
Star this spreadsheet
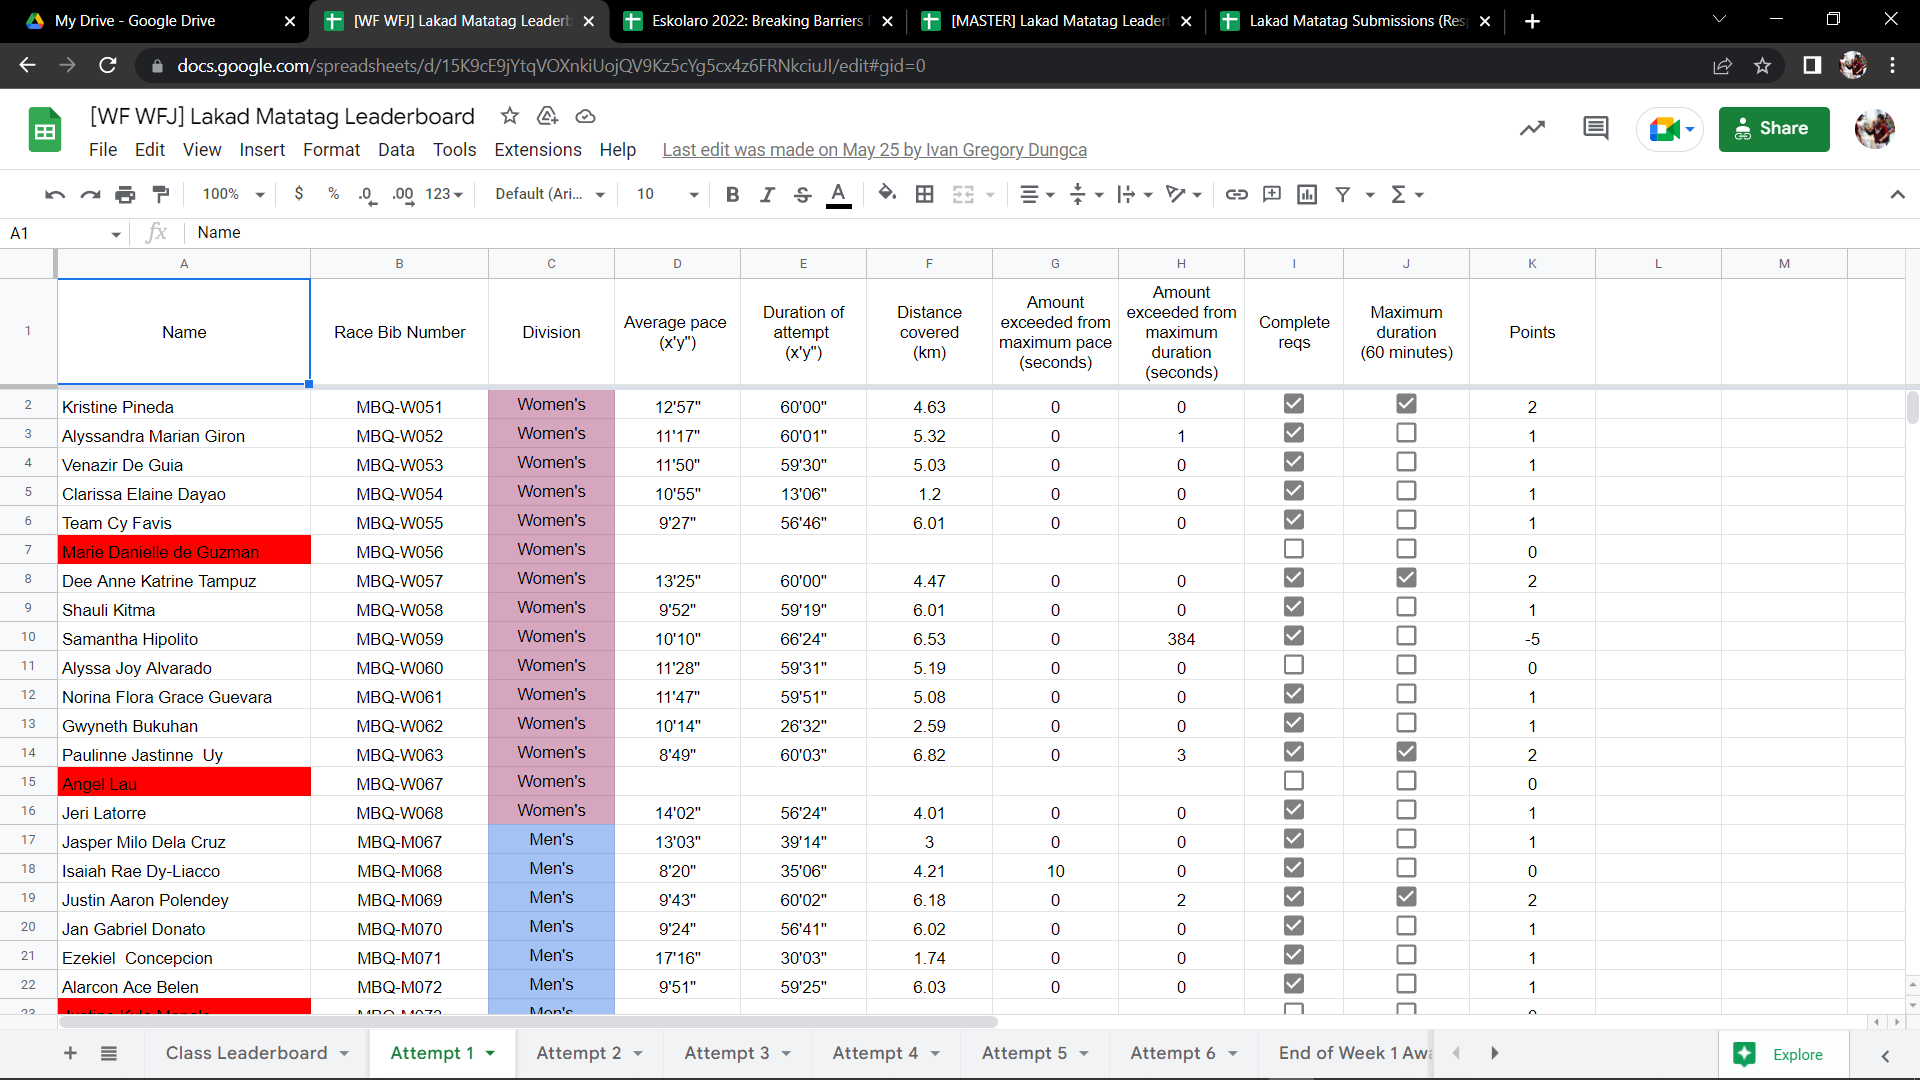point(510,116)
